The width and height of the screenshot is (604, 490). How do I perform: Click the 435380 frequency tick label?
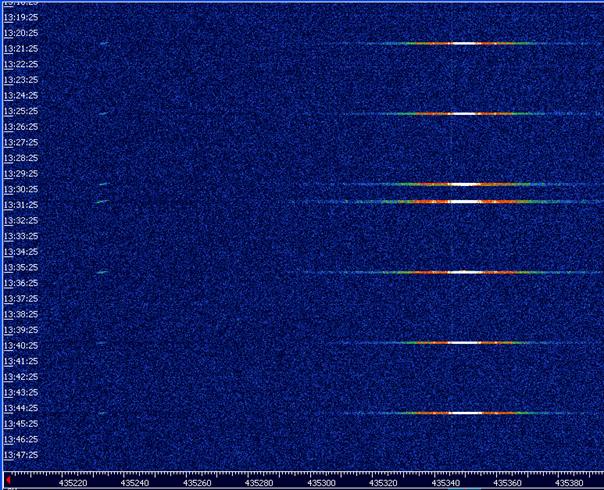pyautogui.click(x=569, y=483)
